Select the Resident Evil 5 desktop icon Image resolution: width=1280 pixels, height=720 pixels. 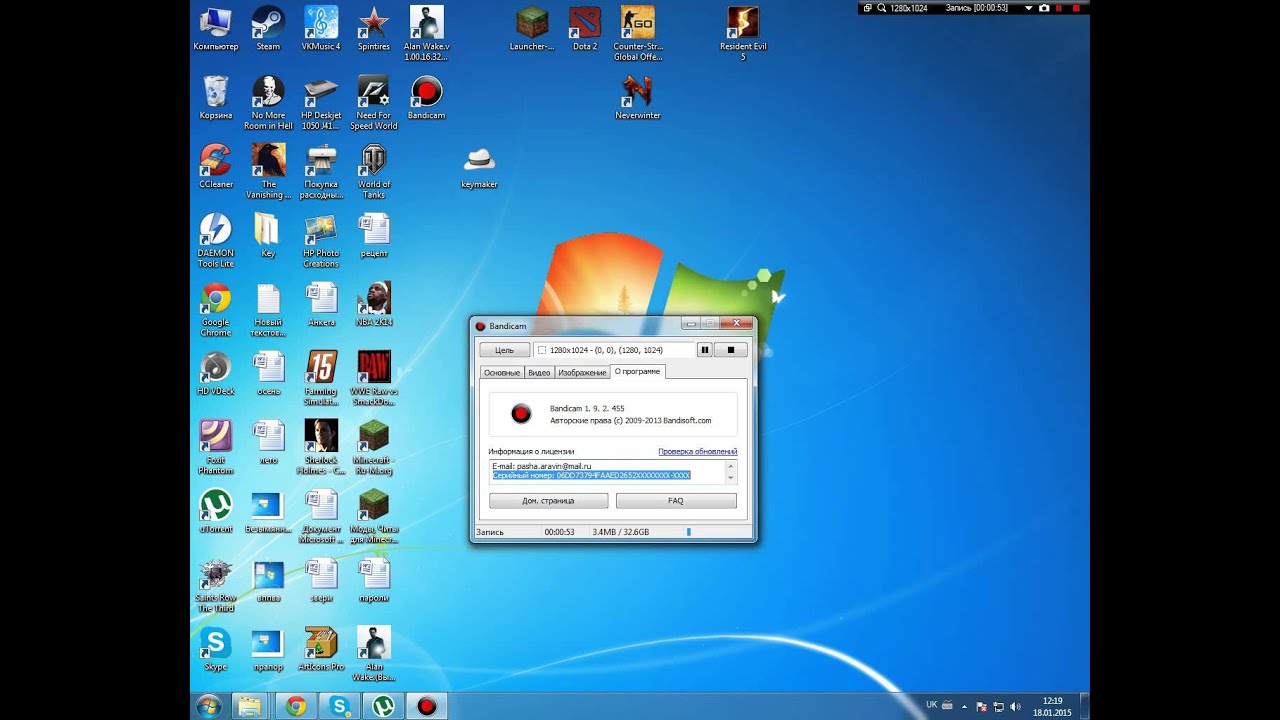coord(743,33)
